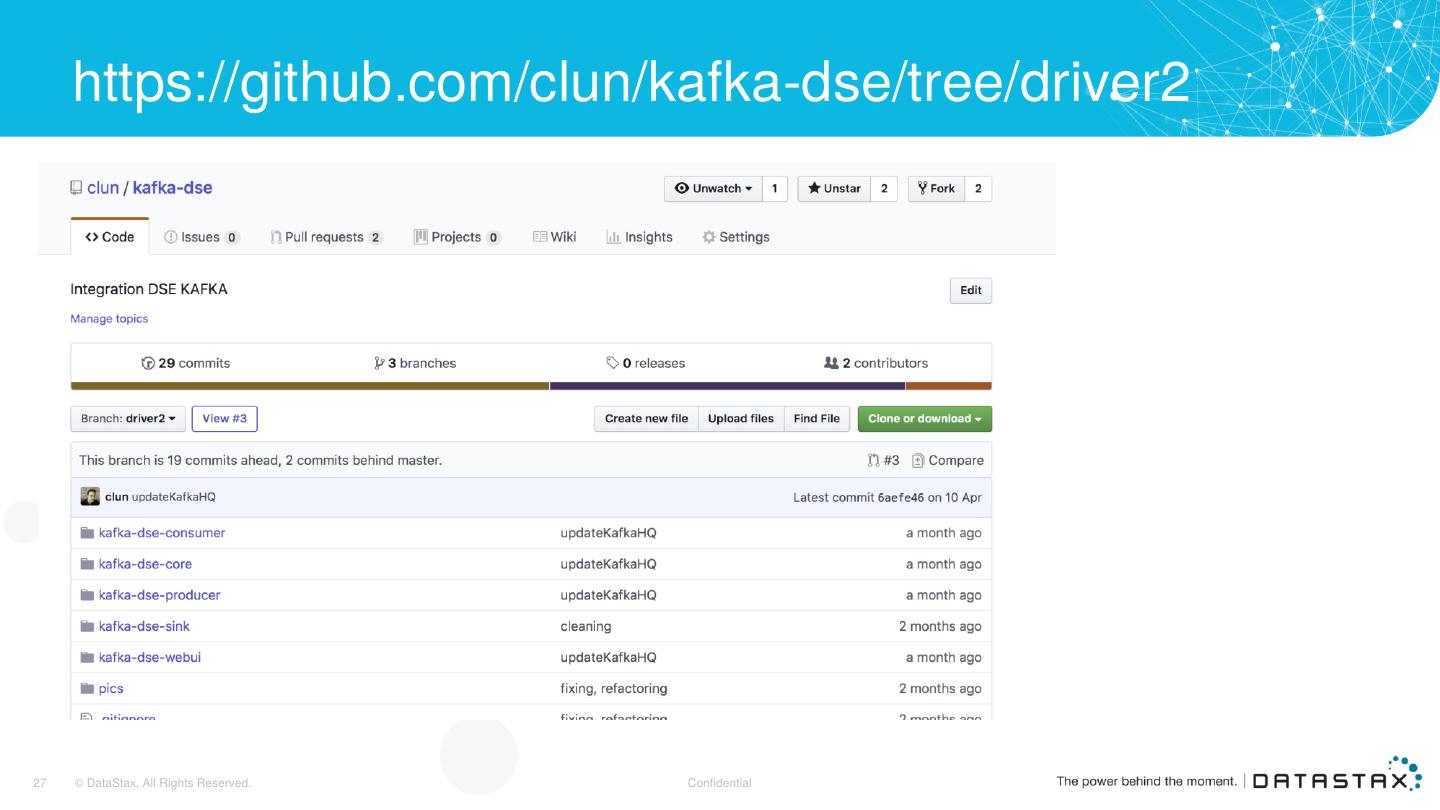Click Upload files
Viewport: 1440px width, 810px height.
point(741,419)
